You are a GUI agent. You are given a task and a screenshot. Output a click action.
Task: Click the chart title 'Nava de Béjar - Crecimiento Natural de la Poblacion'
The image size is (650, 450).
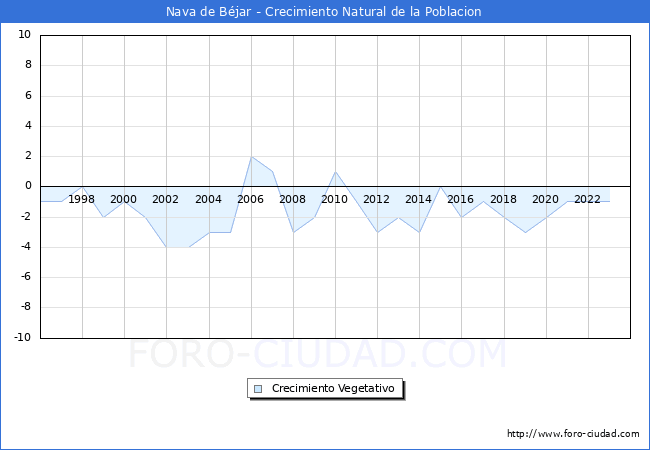click(324, 12)
